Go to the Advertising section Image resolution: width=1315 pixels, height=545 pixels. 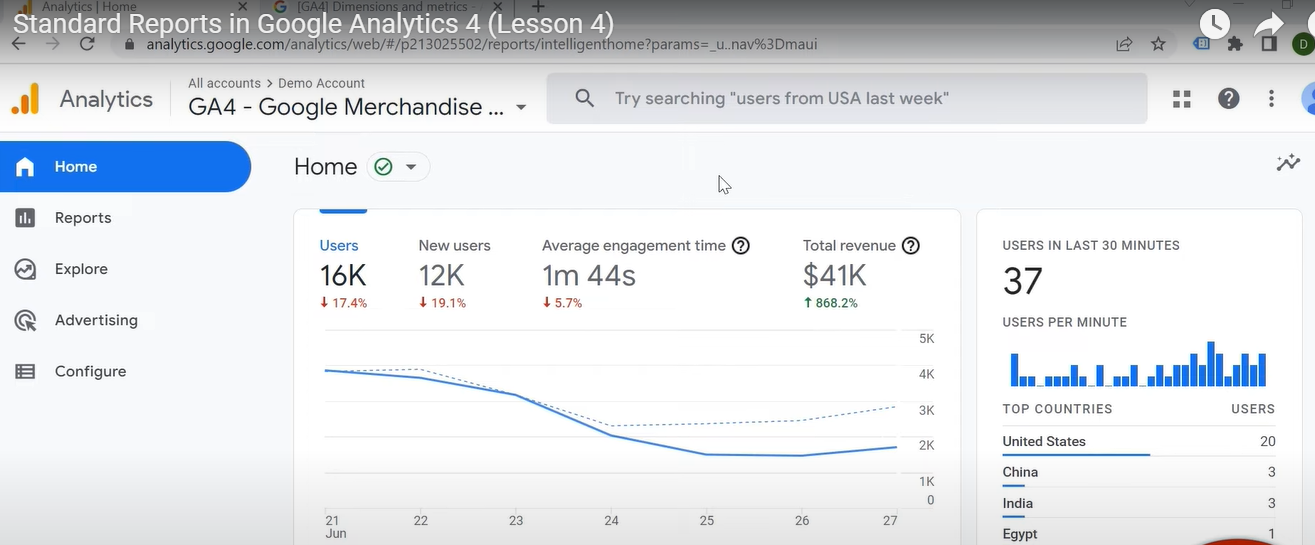click(x=96, y=320)
